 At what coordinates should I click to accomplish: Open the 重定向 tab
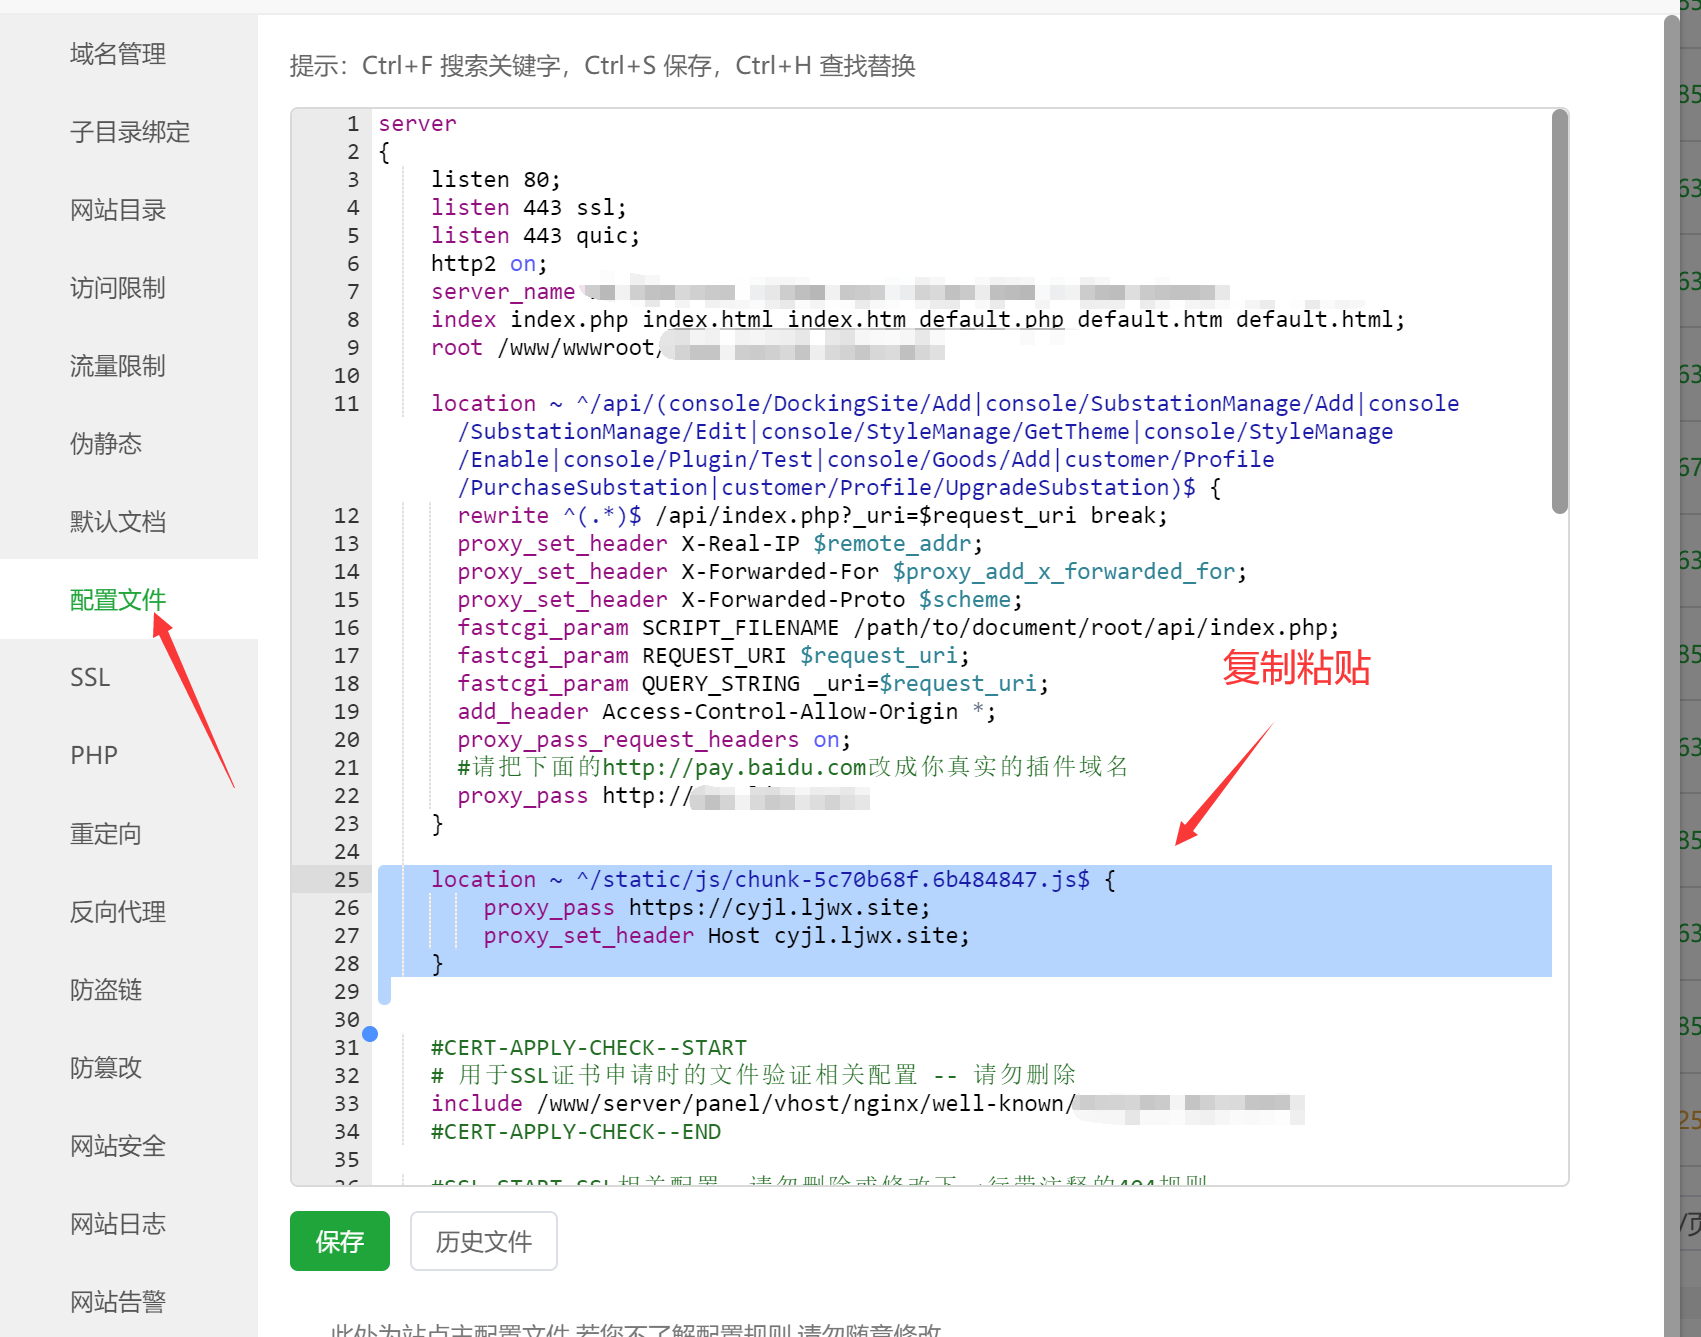click(106, 834)
